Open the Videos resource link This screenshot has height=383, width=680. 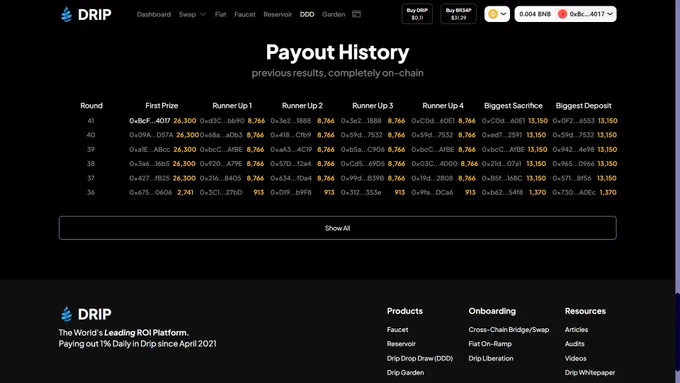click(x=575, y=358)
